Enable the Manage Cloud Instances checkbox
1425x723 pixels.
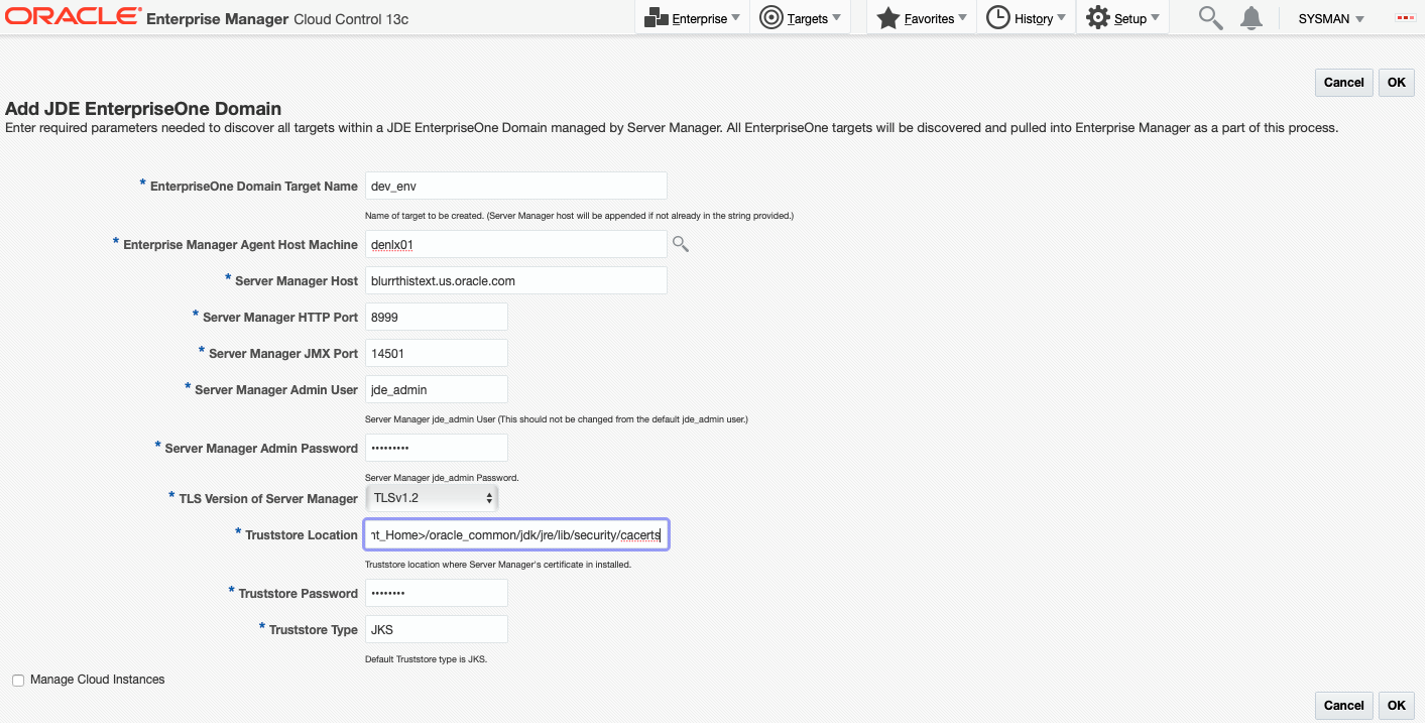click(x=18, y=680)
